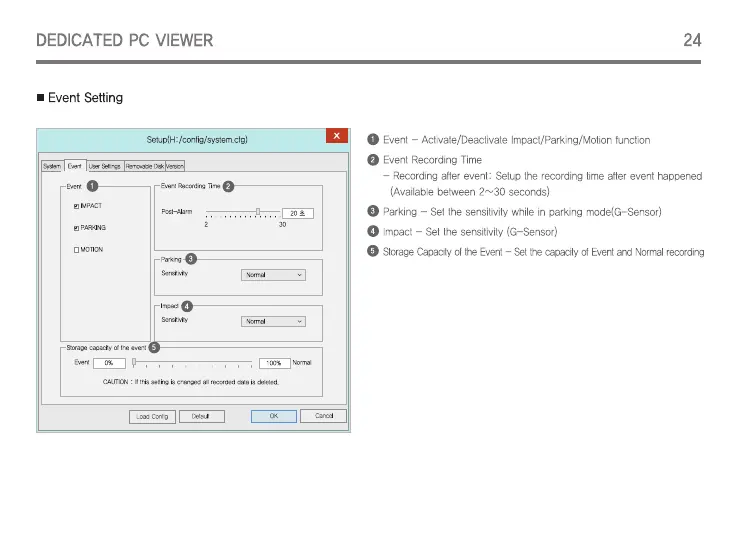737x539 pixels.
Task: Open the Removable Disk tab
Action: click(144, 166)
